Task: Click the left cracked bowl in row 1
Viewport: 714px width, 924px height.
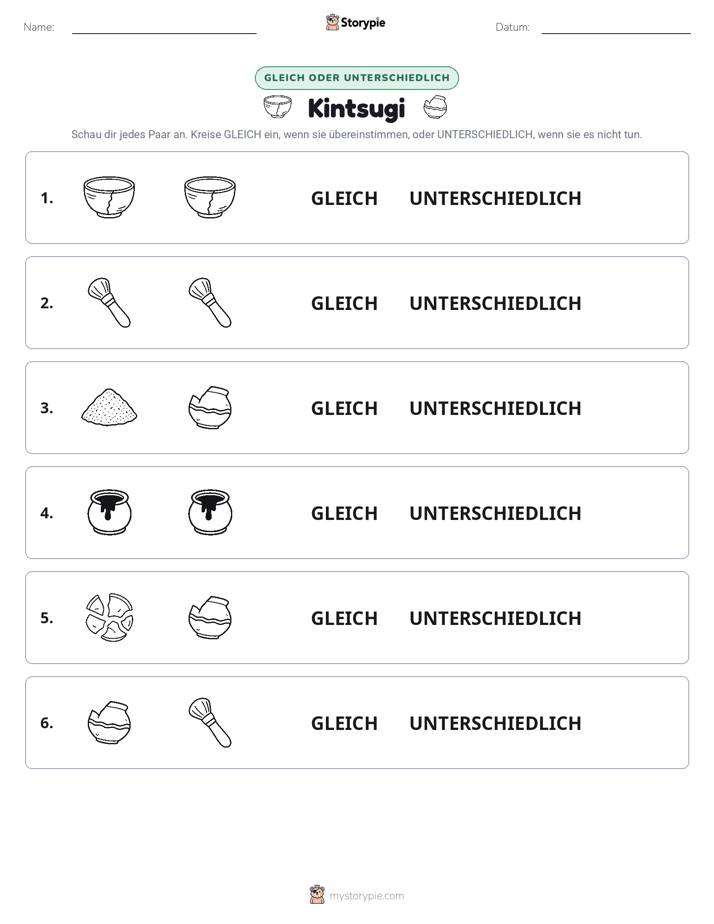Action: (109, 197)
